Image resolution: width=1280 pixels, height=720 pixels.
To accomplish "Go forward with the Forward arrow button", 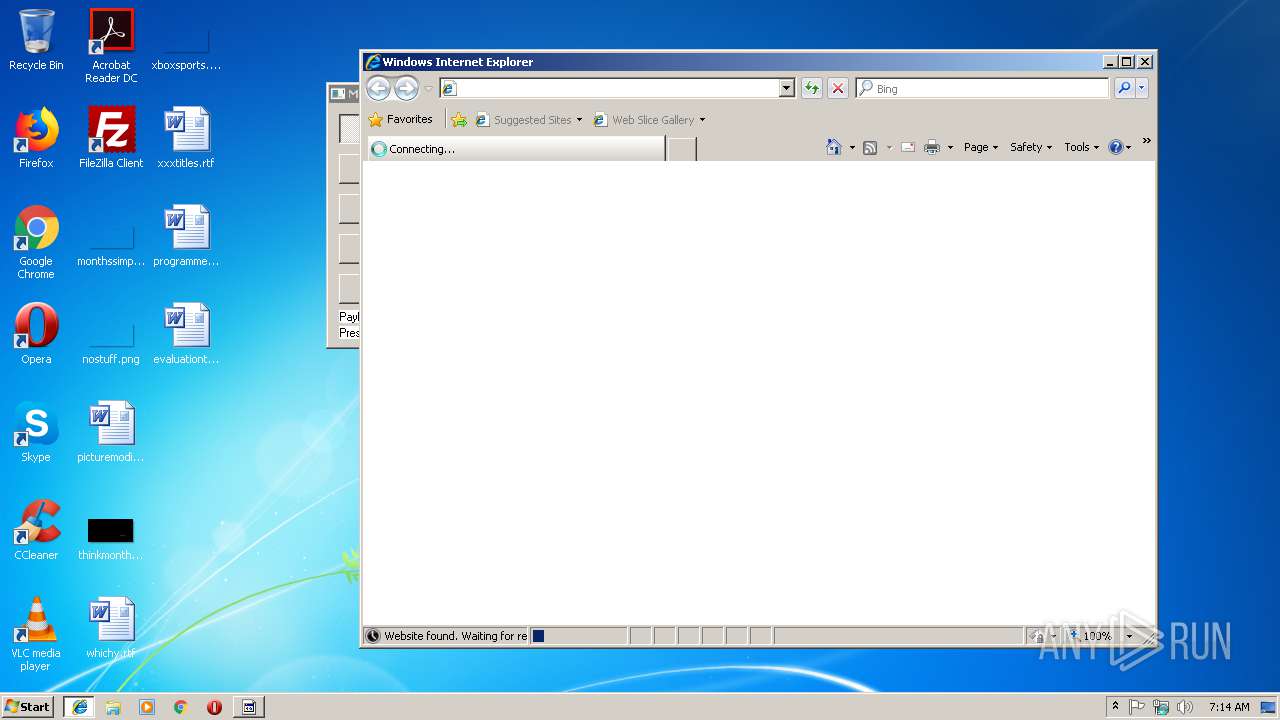I will 406,88.
